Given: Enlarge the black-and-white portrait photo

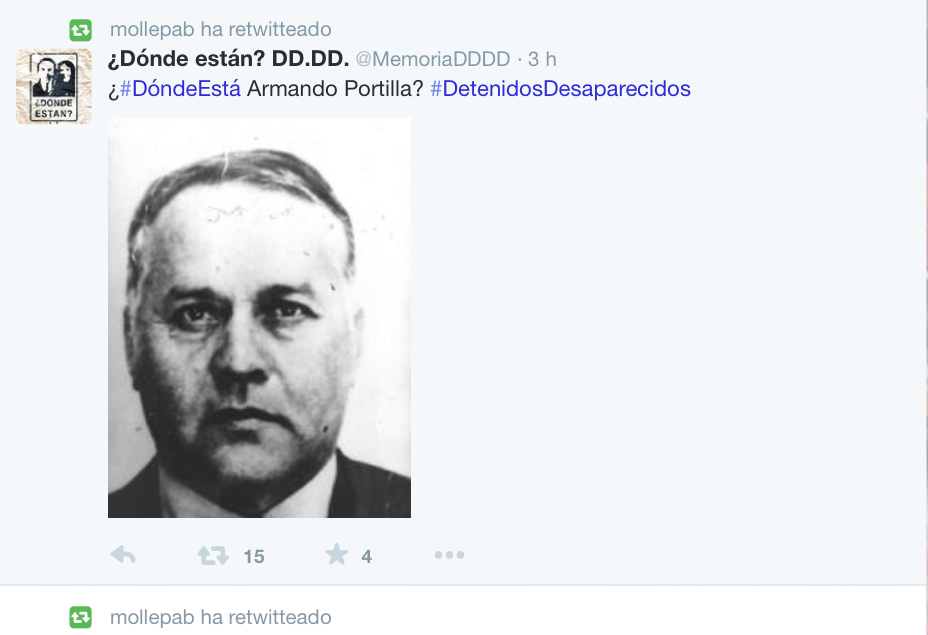Looking at the screenshot, I should [259, 318].
